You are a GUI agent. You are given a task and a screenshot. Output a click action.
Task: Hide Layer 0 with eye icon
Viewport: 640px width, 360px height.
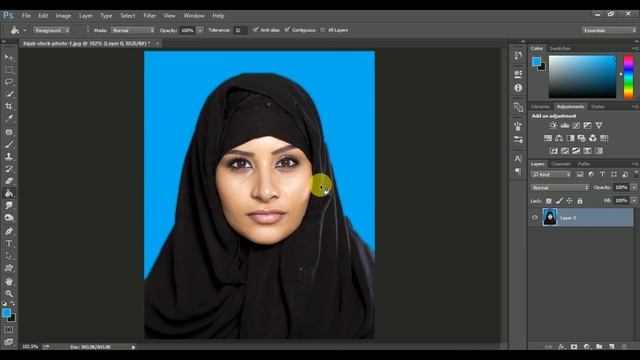coord(535,218)
